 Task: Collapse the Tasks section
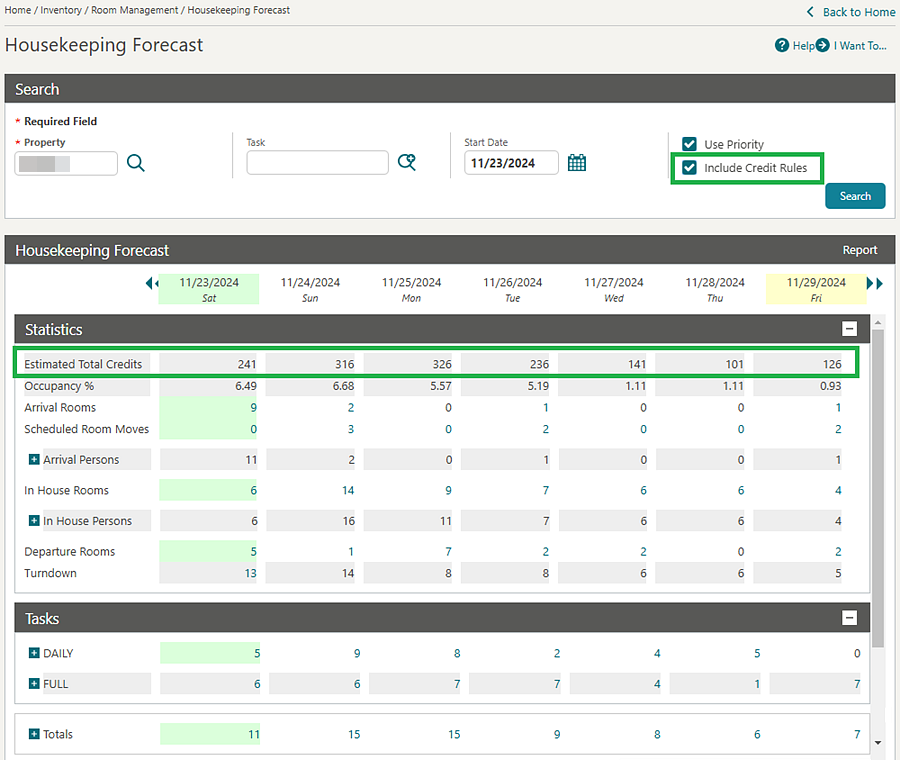849,618
